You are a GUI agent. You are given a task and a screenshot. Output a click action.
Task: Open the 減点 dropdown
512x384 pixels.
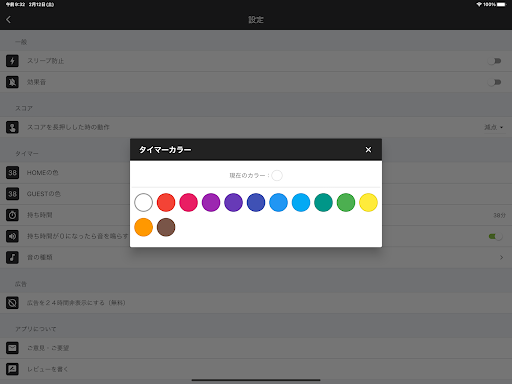494,127
